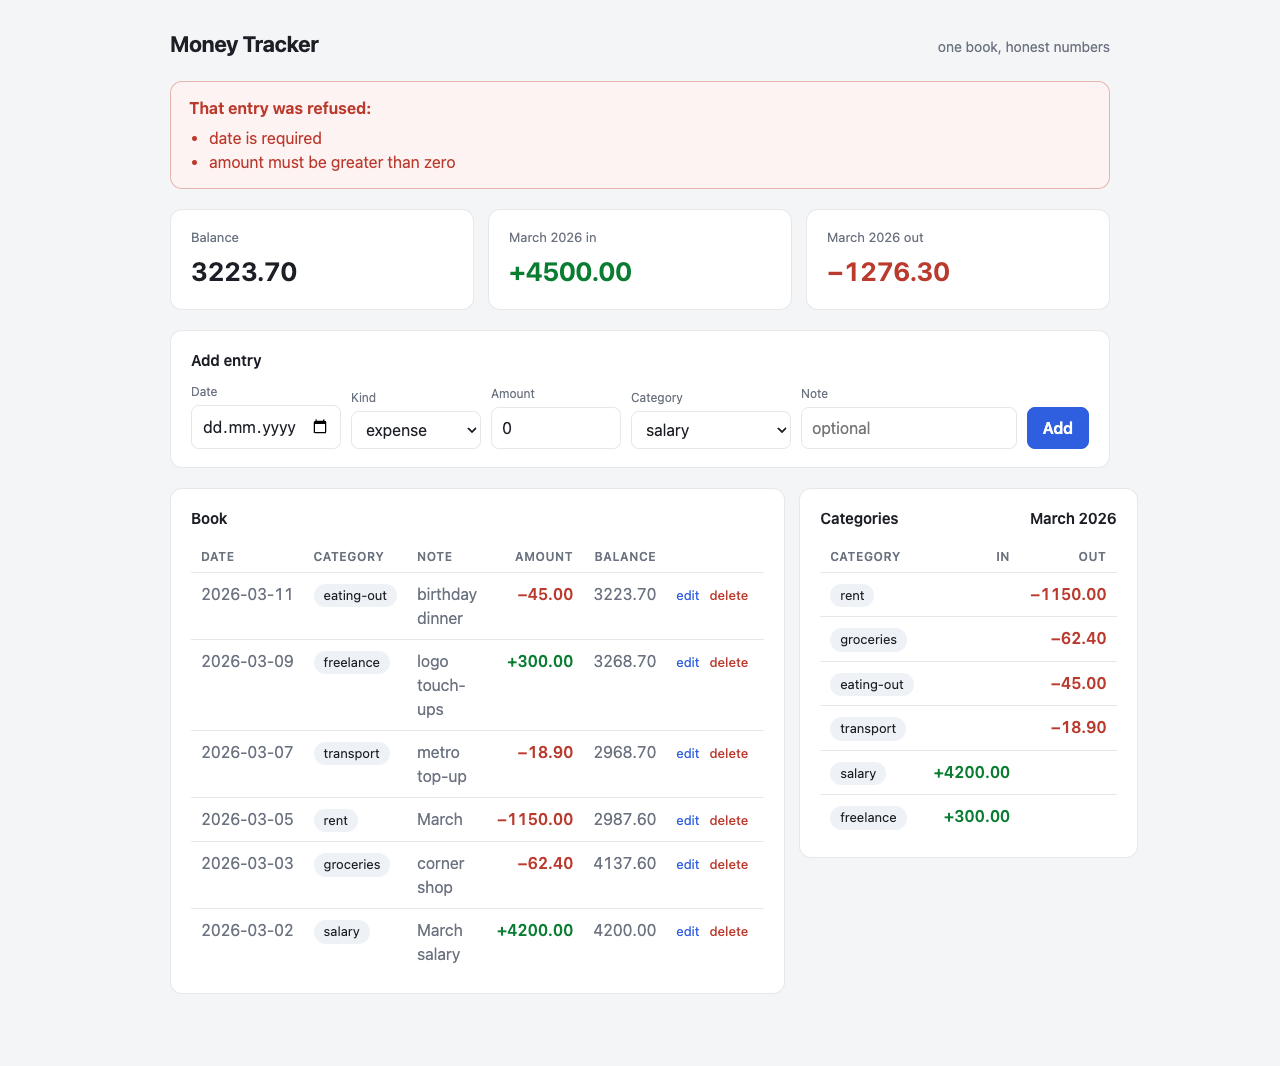
Task: Click the rent tag in Categories panel
Action: click(852, 595)
